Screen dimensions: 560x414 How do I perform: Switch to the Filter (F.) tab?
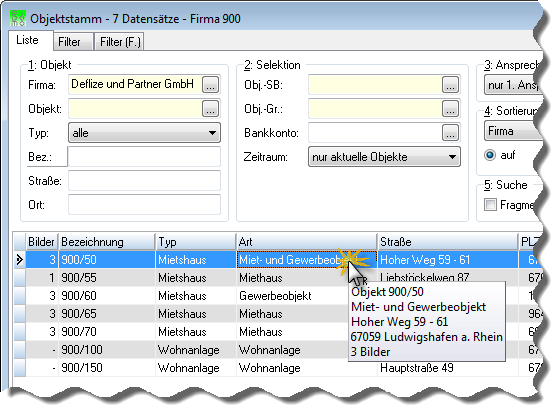point(120,42)
